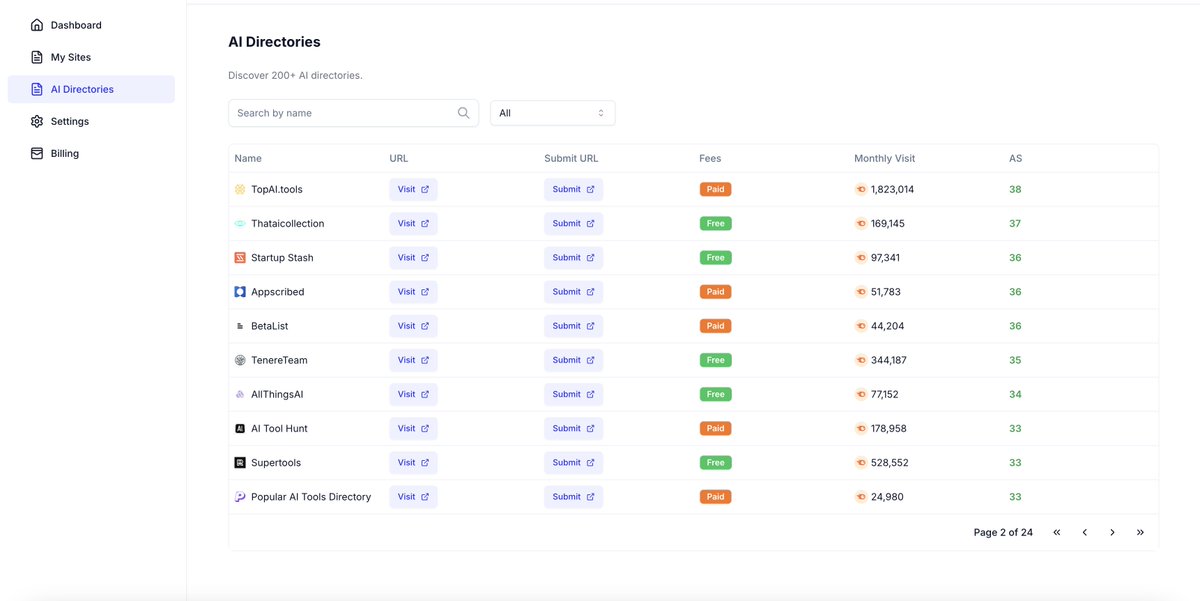
Task: Submit to Appscribed directory
Action: 574,292
